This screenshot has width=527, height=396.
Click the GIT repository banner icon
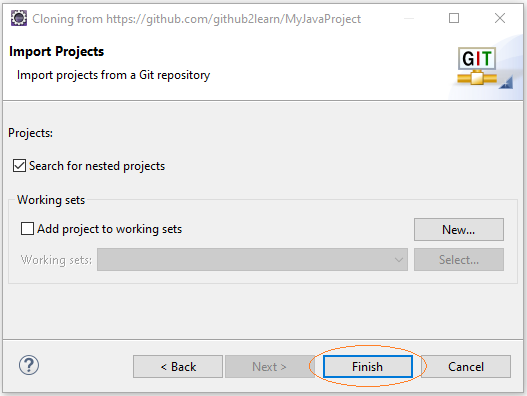477,66
